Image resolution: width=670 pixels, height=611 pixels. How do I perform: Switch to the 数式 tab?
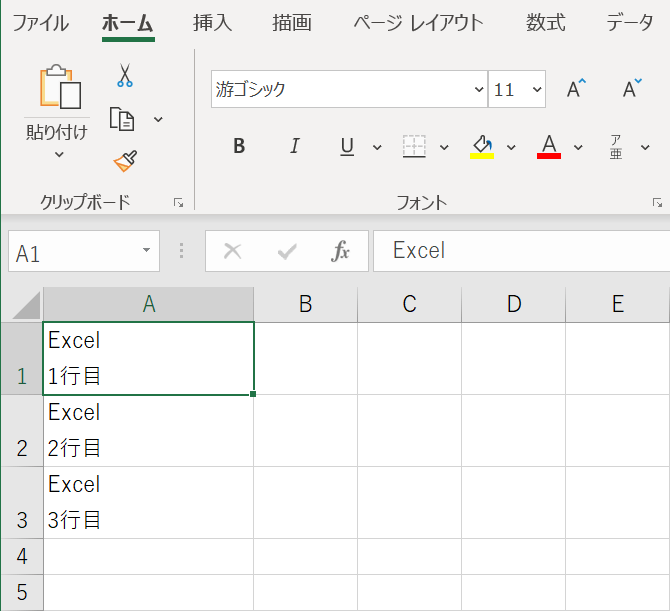point(546,23)
